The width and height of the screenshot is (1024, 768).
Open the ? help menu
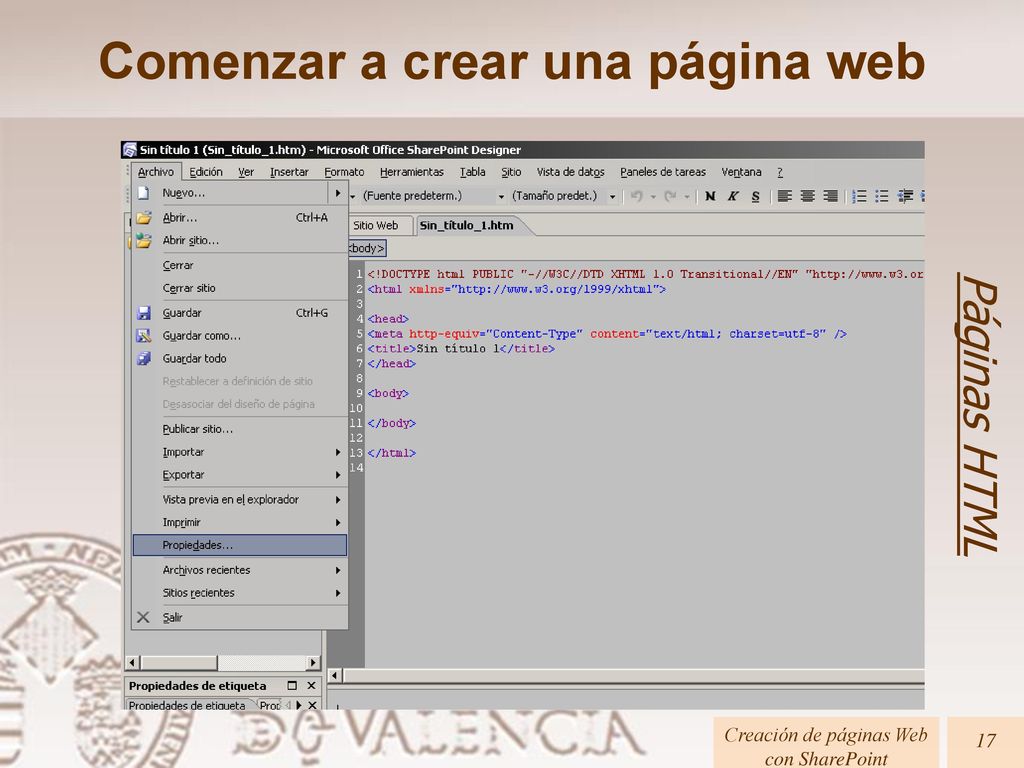click(780, 172)
